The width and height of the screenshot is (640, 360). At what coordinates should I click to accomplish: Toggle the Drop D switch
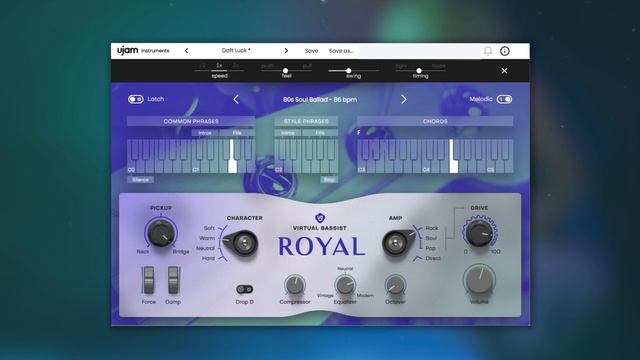pyautogui.click(x=244, y=289)
